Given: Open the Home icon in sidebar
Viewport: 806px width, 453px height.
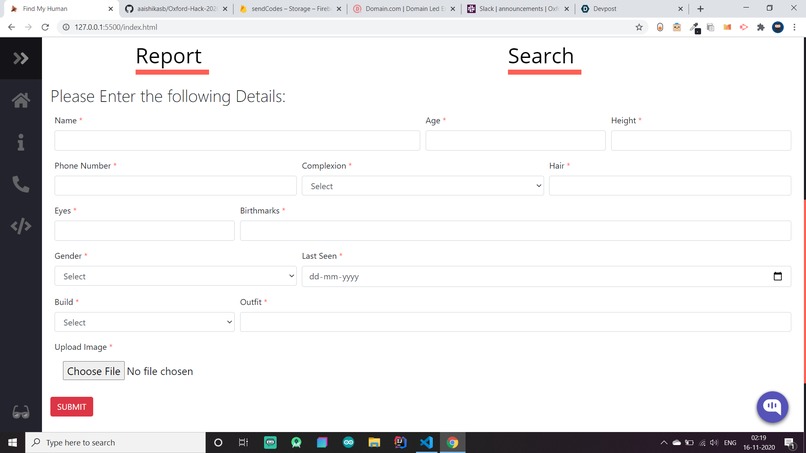Looking at the screenshot, I should click(21, 100).
